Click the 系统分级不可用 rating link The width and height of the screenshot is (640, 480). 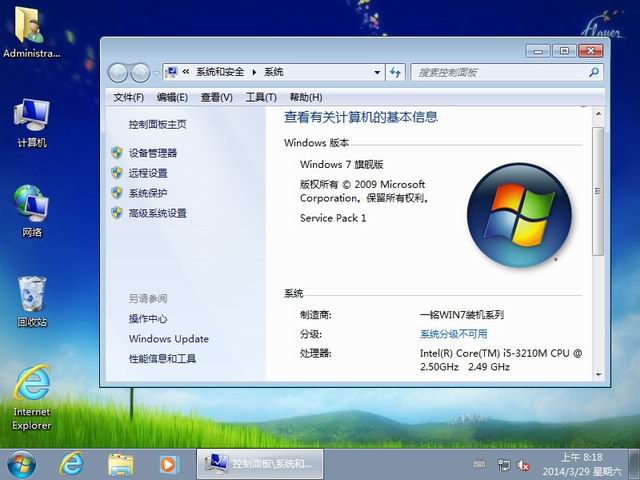point(453,334)
